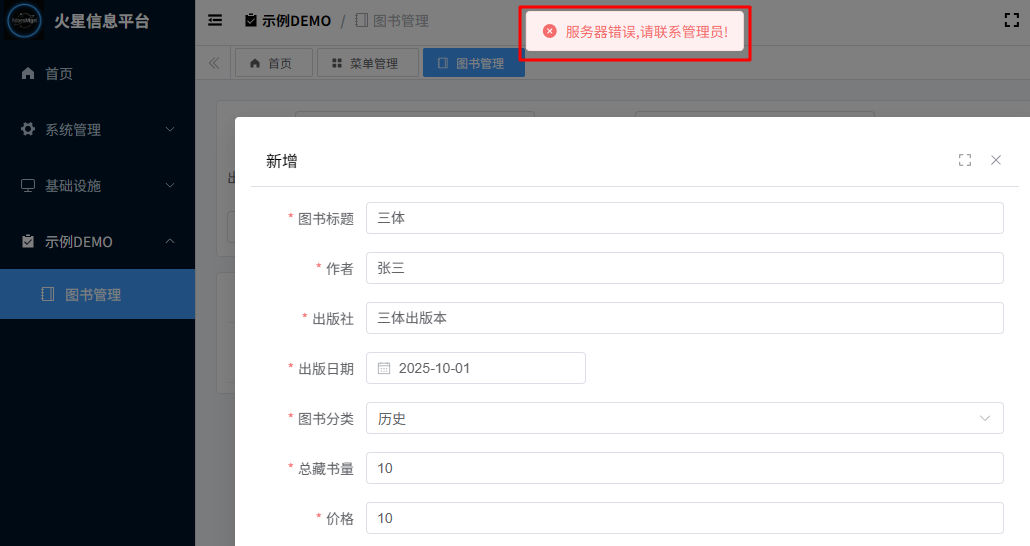
Task: Click the 图书标题 input field
Action: pyautogui.click(x=684, y=218)
